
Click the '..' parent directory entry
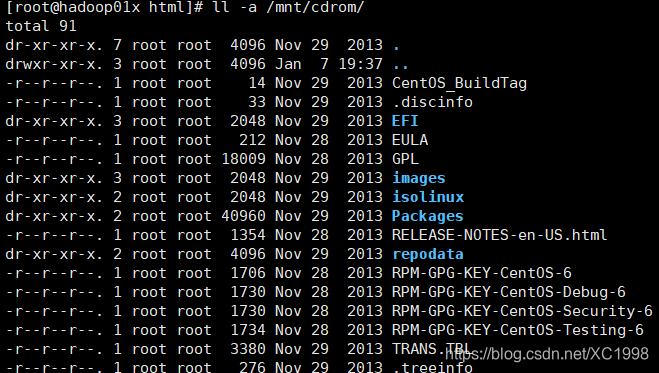coord(401,66)
